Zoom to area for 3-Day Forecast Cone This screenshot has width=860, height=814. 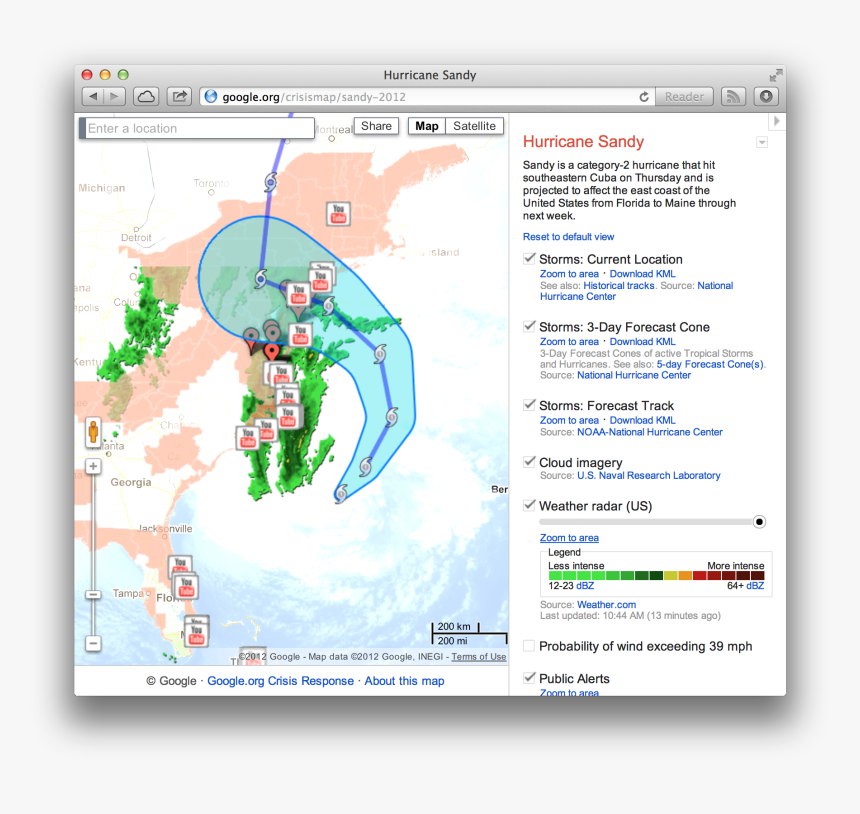[x=569, y=341]
